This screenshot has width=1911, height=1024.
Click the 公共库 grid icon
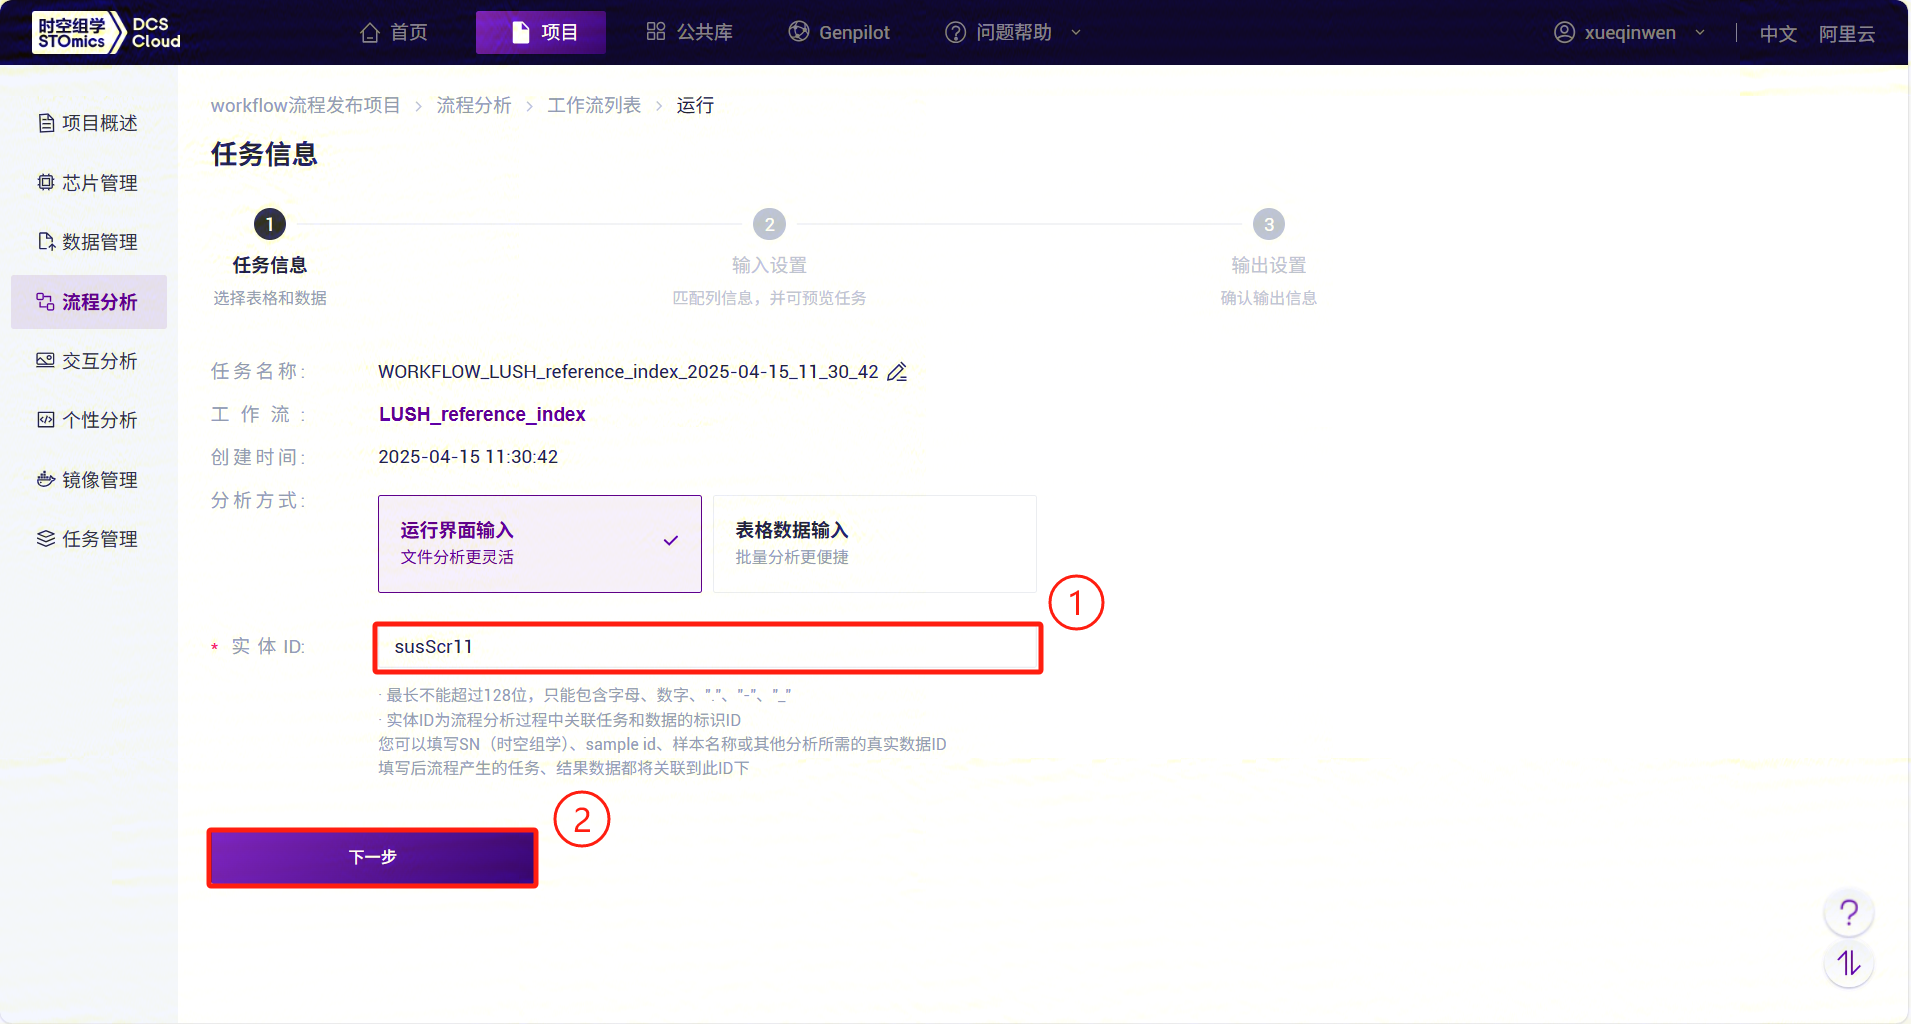(656, 32)
